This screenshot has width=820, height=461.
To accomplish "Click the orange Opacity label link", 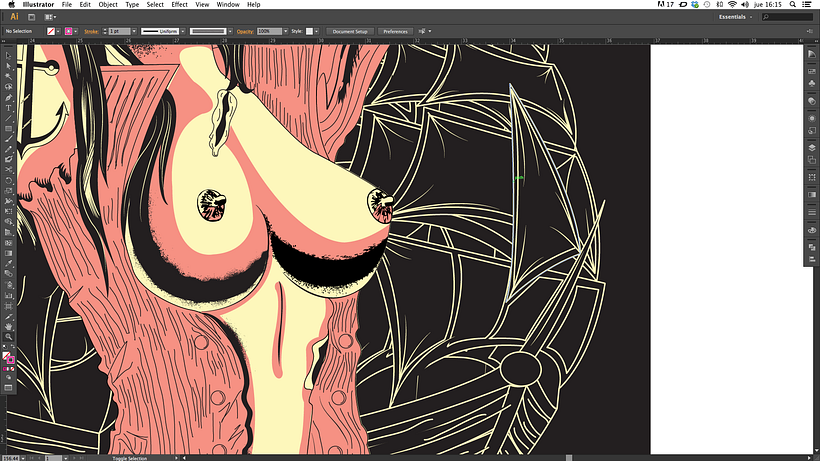I will [245, 31].
